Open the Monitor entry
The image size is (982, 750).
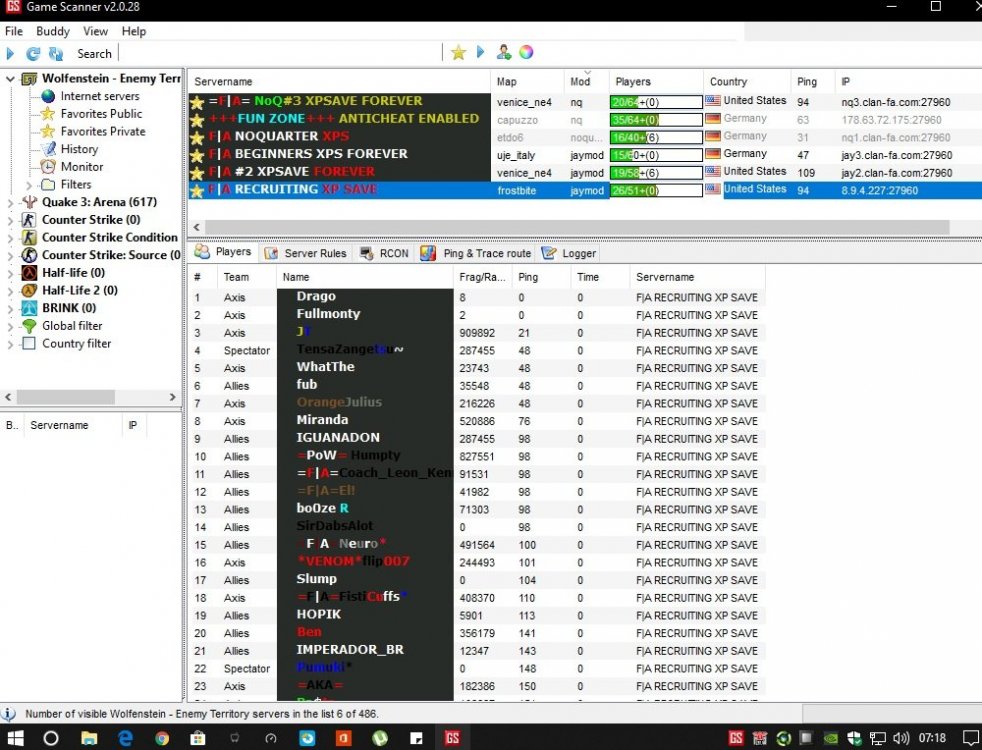[x=81, y=167]
